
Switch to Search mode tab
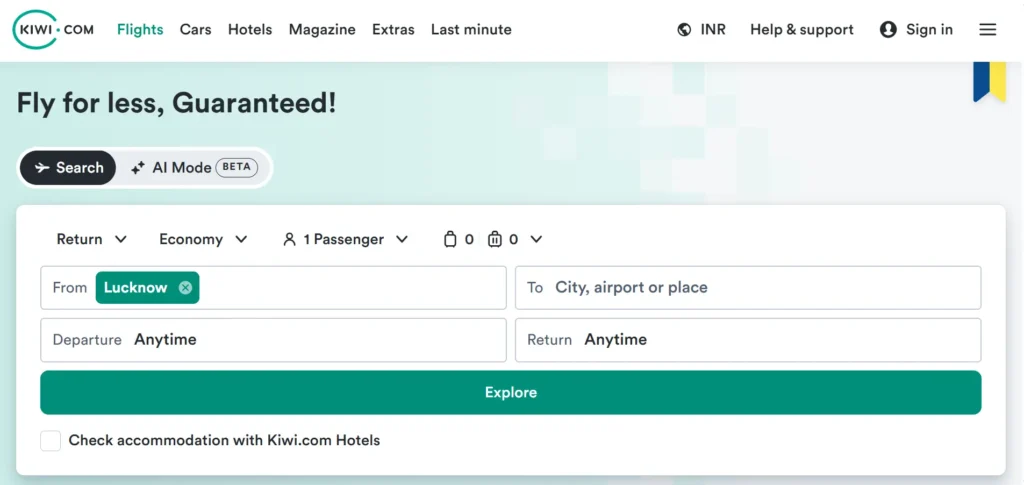68,168
